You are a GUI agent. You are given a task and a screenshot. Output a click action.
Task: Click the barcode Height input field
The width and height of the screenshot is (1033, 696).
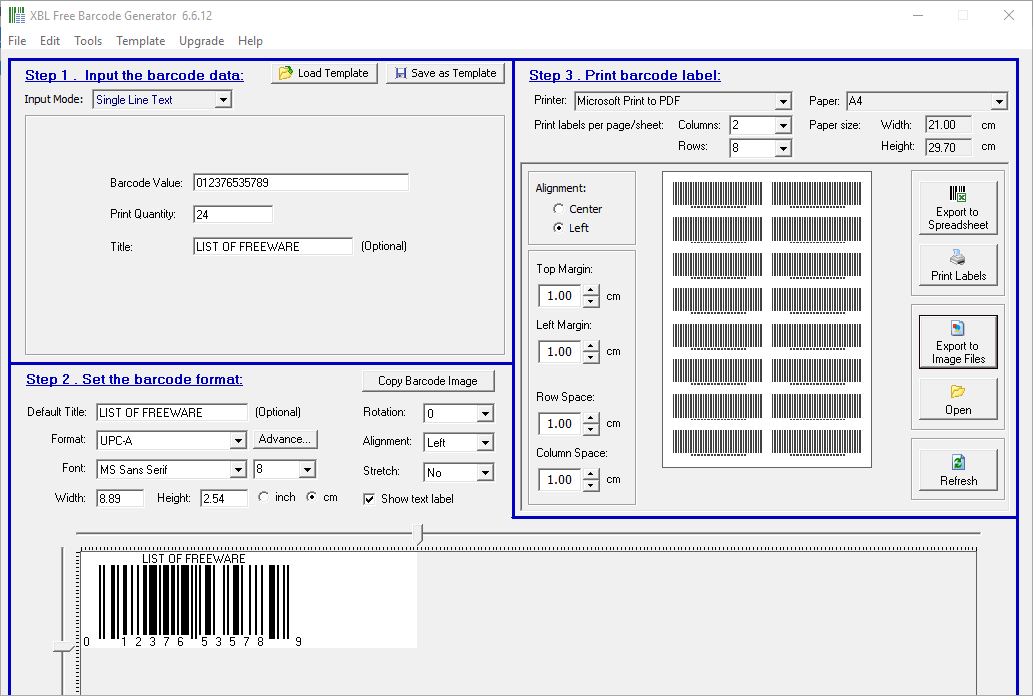[x=224, y=498]
